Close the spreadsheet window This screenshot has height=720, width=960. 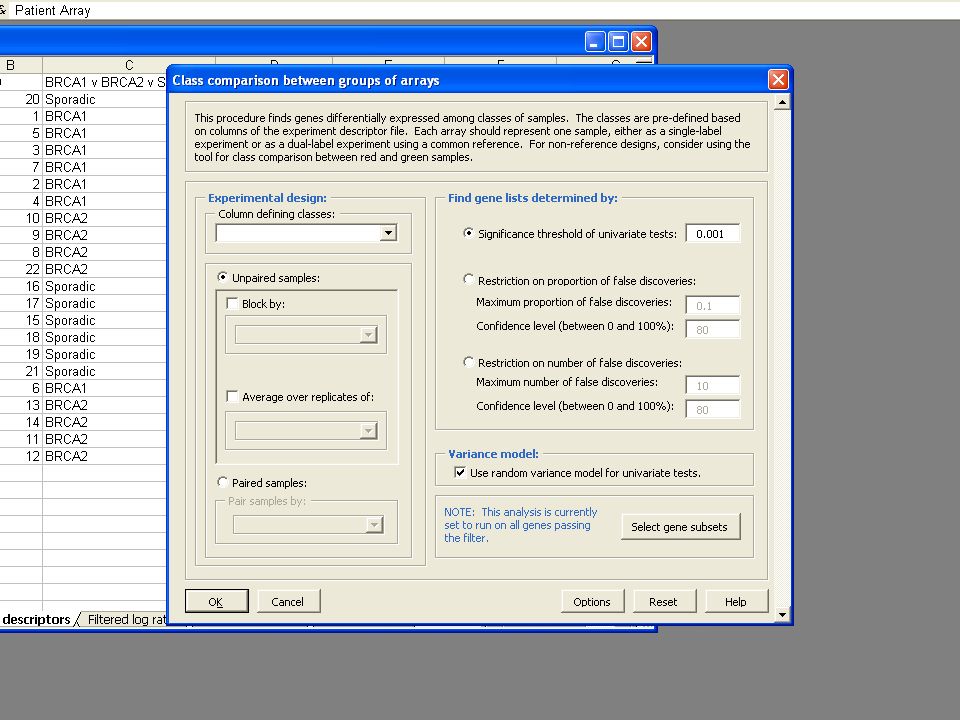point(641,42)
